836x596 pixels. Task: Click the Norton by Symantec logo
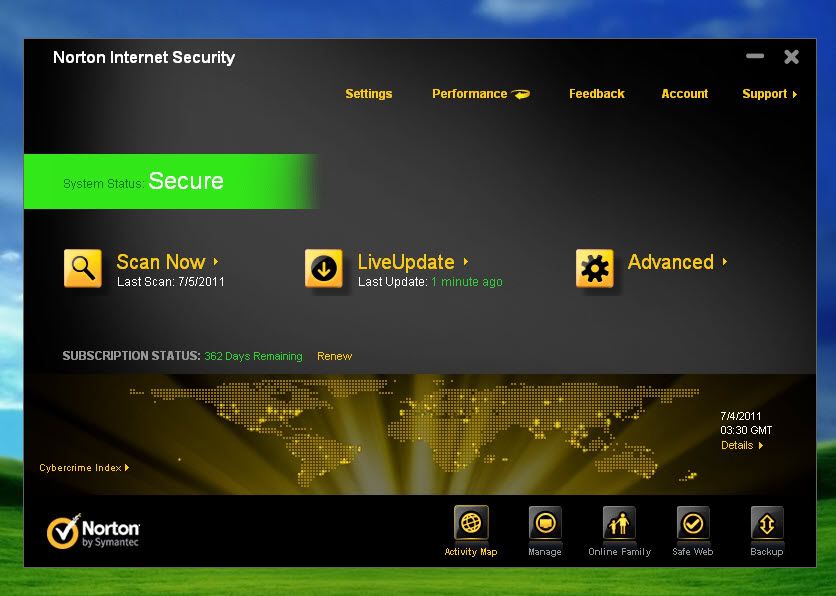pos(93,531)
